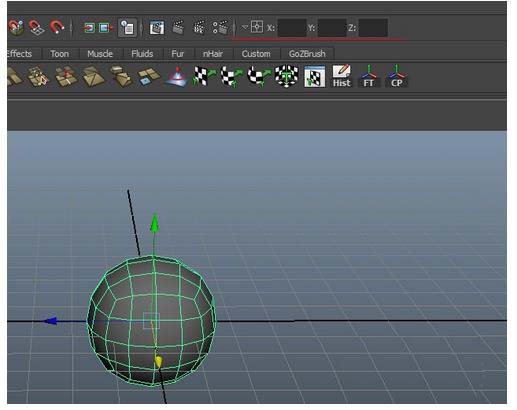Select the polygon tool icon with cursor arrow

(x=38, y=77)
